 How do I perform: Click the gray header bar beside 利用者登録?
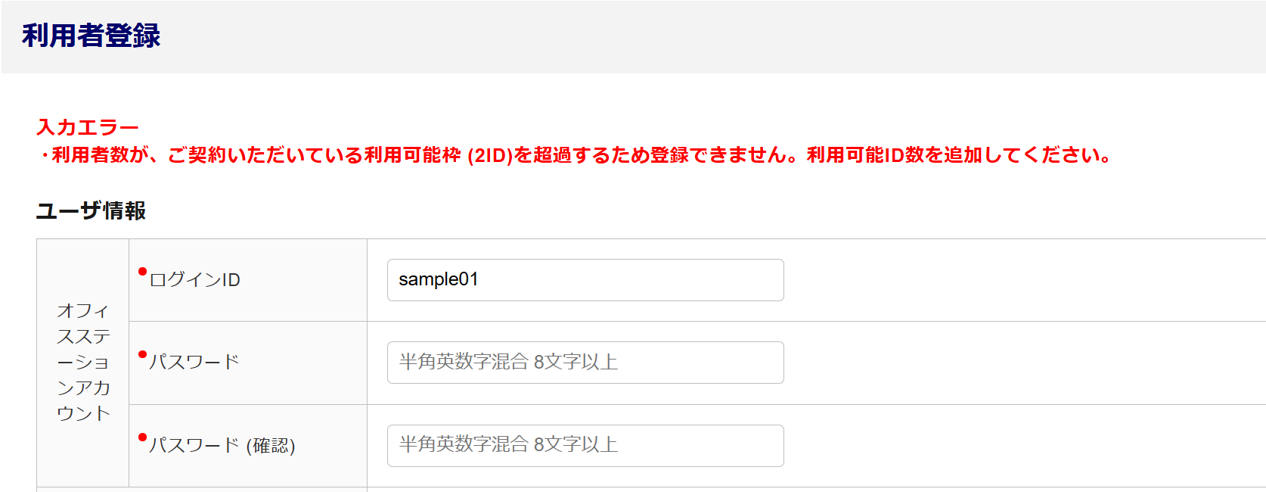[x=700, y=36]
